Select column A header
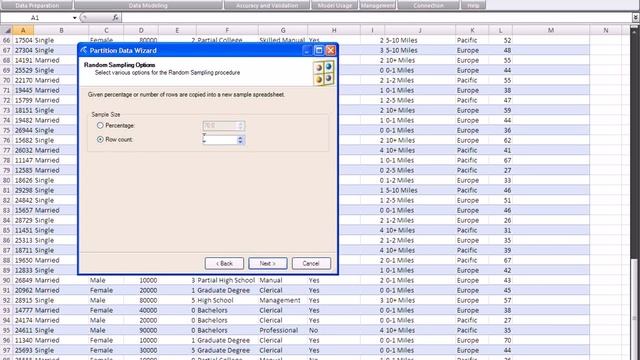Screen dimensions: 640x360 click(x=23, y=30)
